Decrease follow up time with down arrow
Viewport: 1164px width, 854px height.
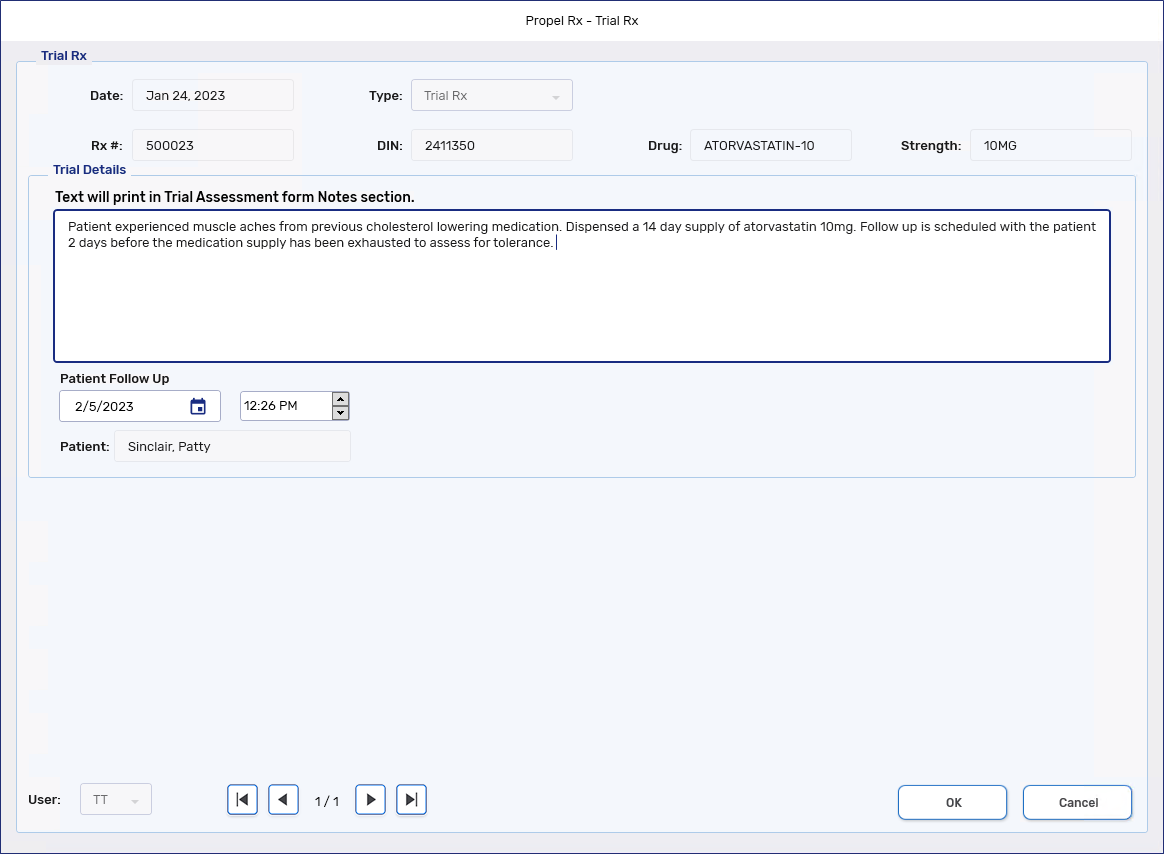point(340,413)
